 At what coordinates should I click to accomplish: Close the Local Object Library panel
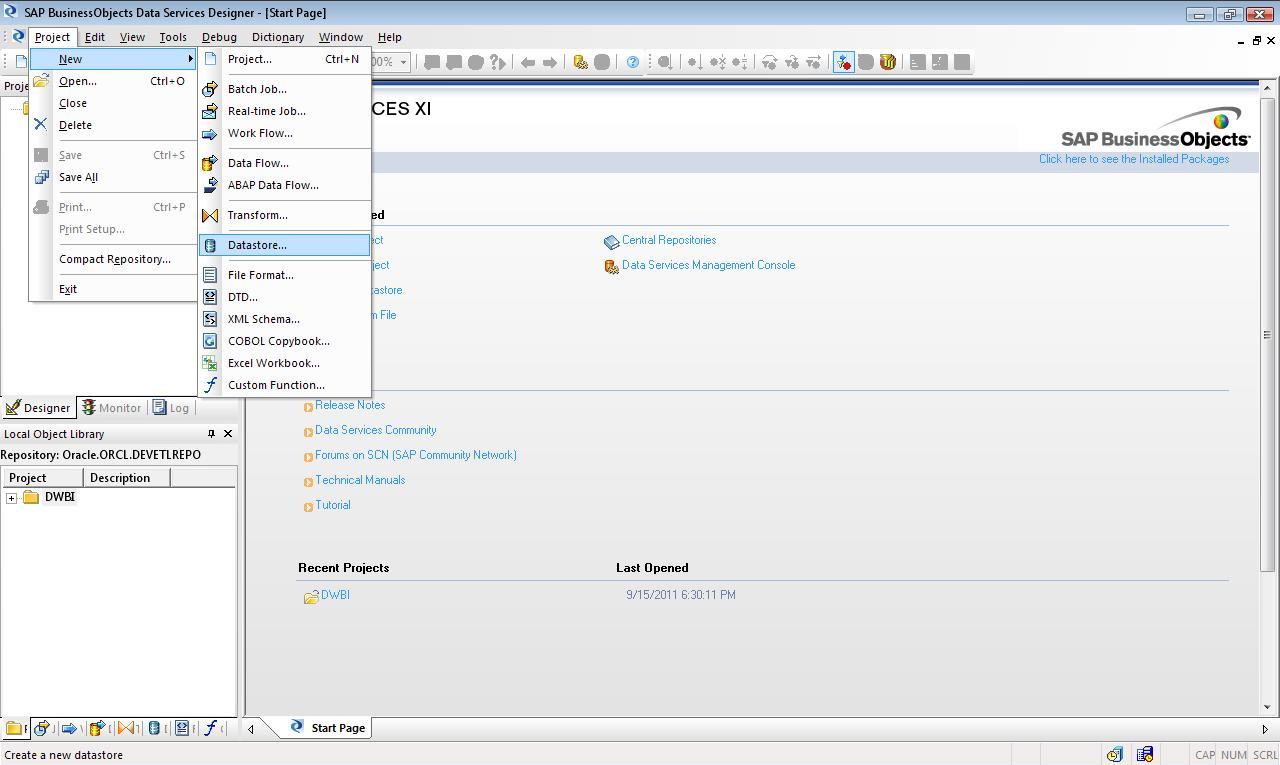coord(228,434)
